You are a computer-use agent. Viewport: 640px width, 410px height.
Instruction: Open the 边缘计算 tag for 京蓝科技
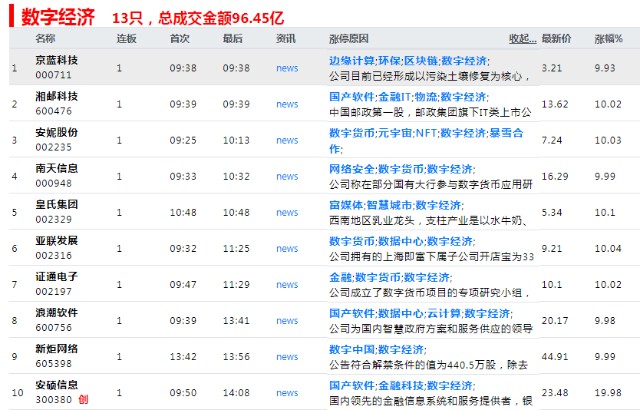[x=351, y=61]
